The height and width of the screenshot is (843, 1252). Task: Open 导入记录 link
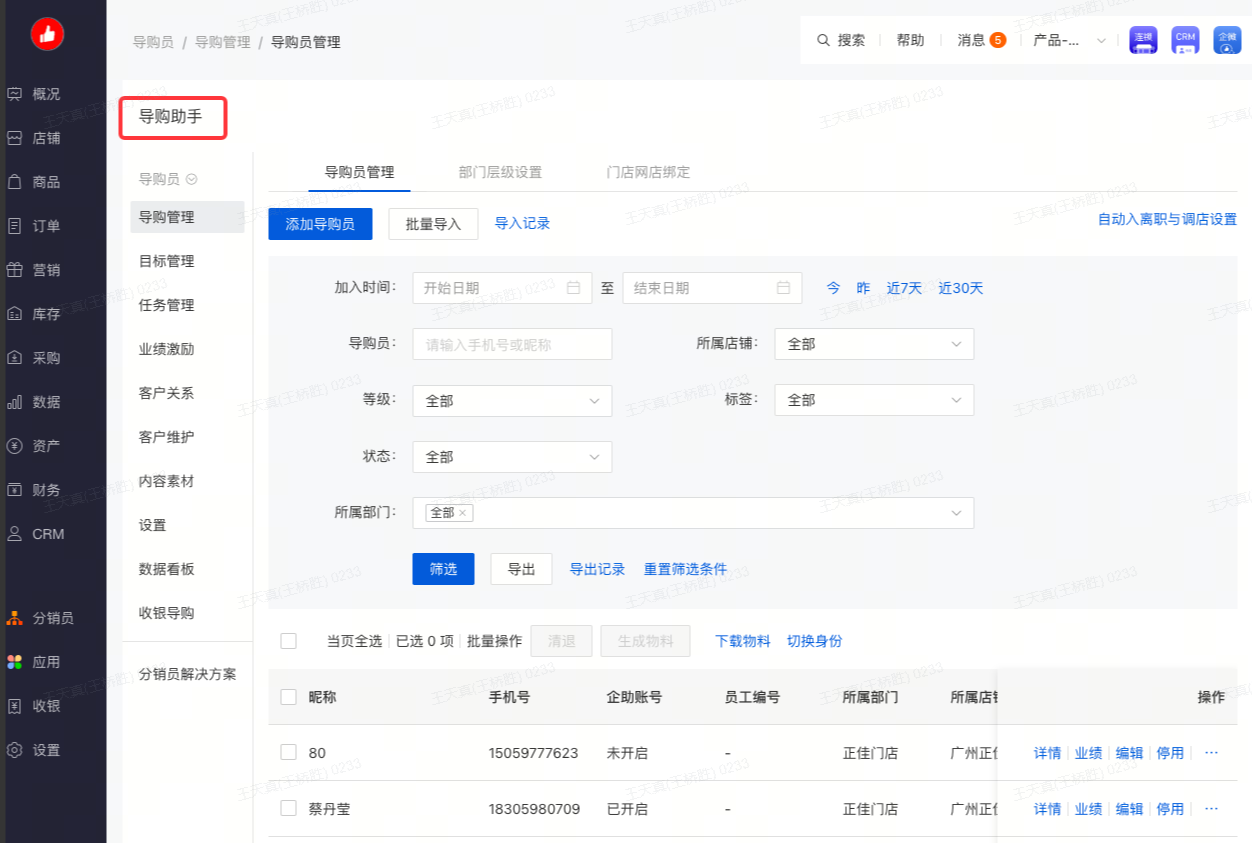[522, 224]
